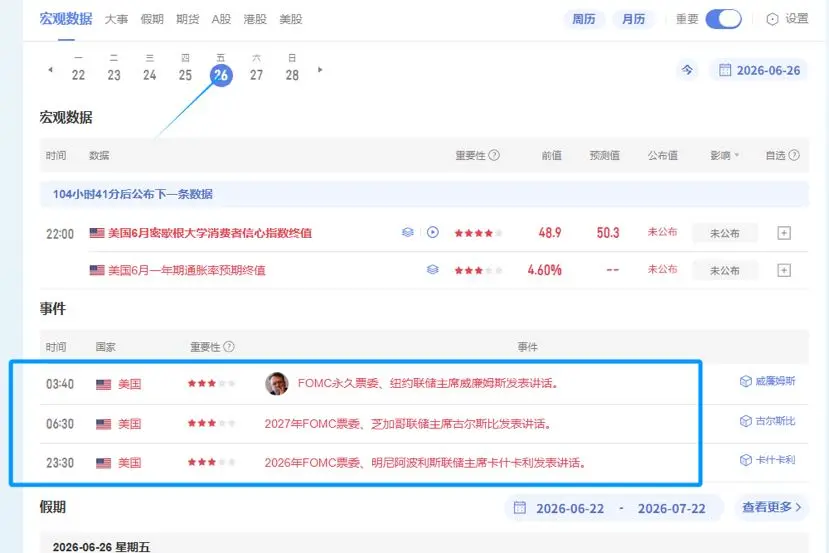Viewport: 829px width, 553px height.
Task: Open the 影响 filter dropdown
Action: click(724, 155)
